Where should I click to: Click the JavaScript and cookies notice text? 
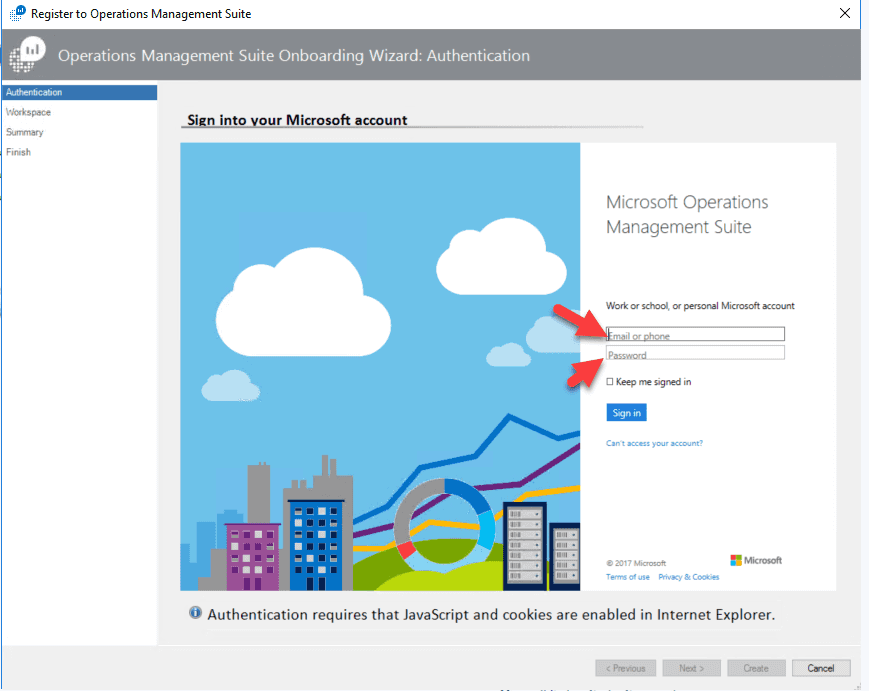[x=491, y=615]
